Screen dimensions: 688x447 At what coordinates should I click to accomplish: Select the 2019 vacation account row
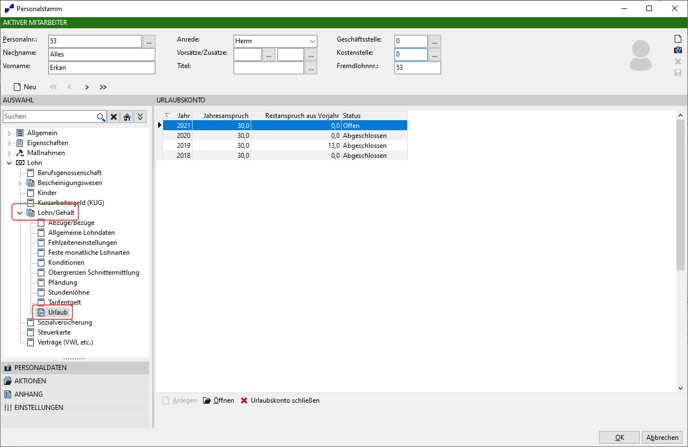coord(285,146)
